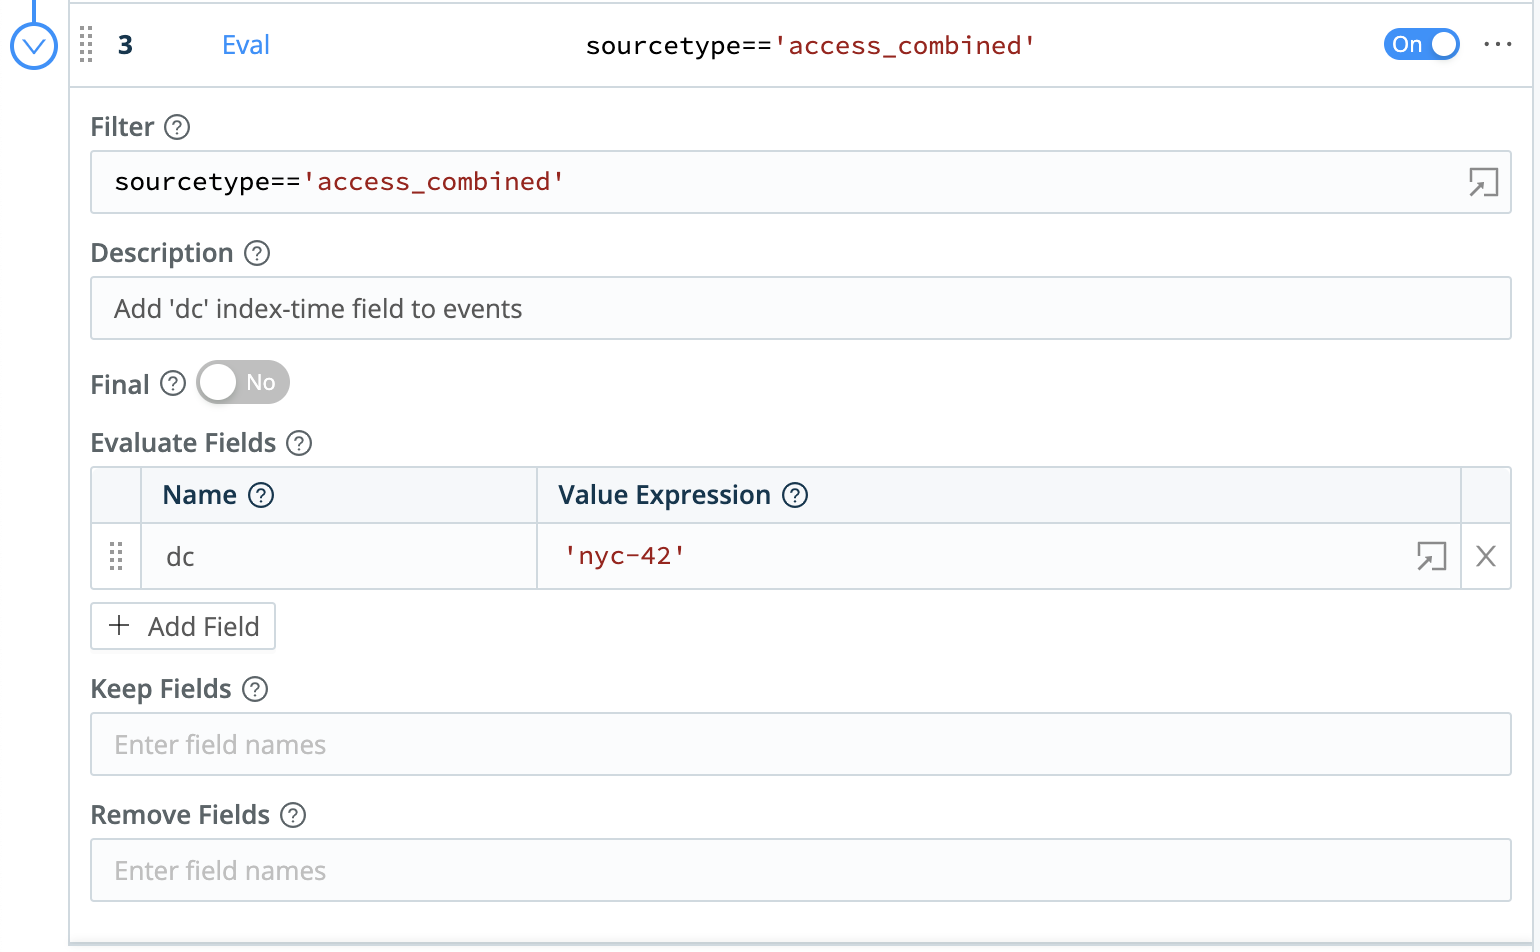Edit the Description text field
This screenshot has height=952, width=1540.
(x=800, y=308)
